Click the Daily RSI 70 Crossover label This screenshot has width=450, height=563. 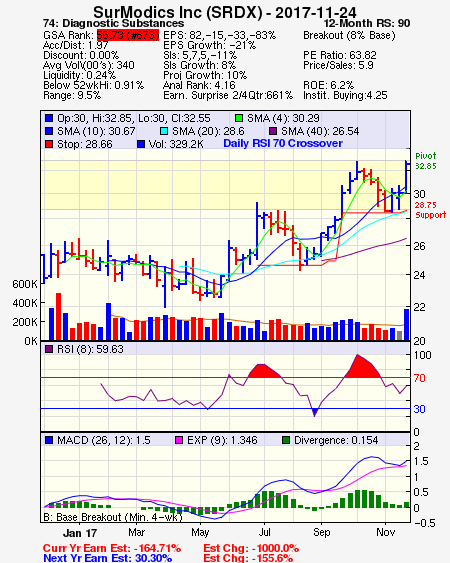pyautogui.click(x=283, y=143)
